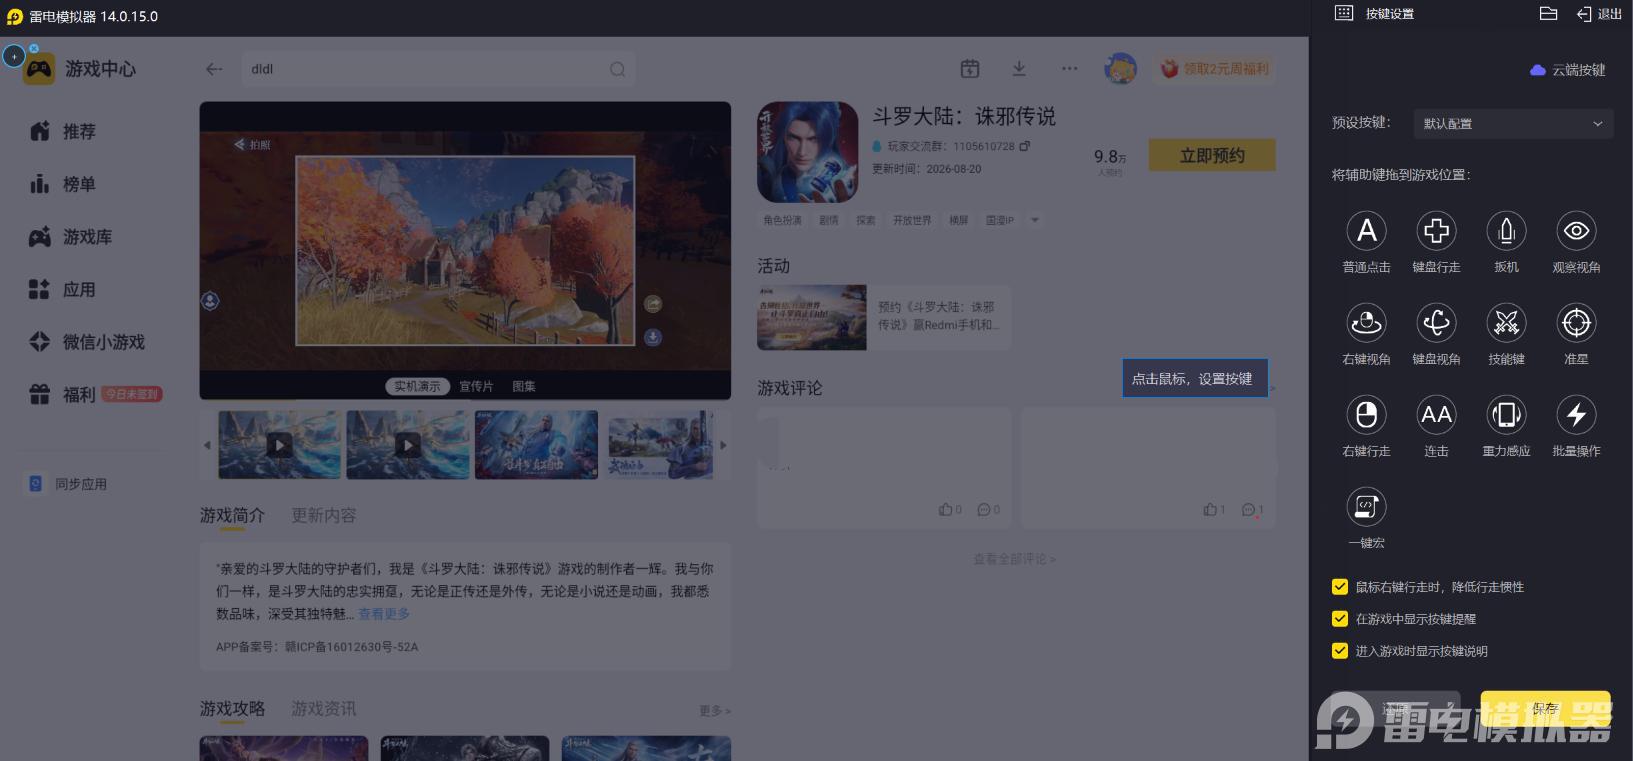Go to 游戏库 in the sidebar
Image resolution: width=1633 pixels, height=761 pixels.
point(70,237)
